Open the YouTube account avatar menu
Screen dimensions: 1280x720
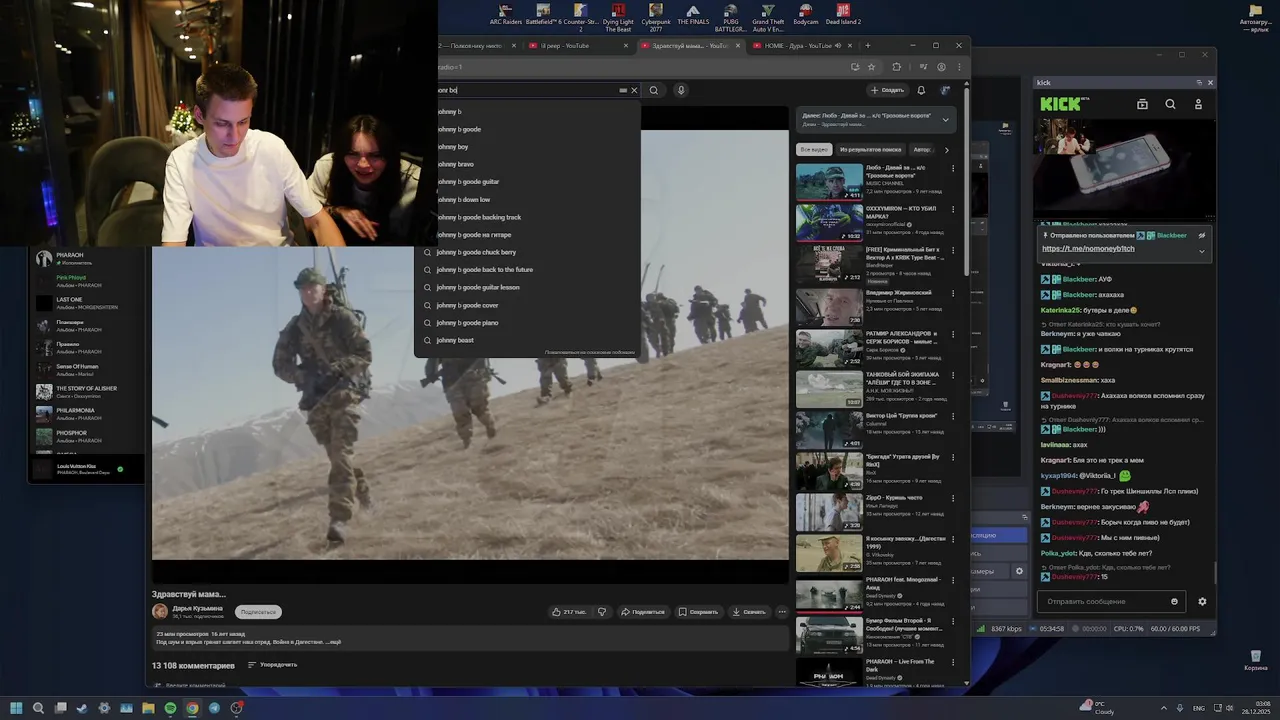tap(945, 90)
